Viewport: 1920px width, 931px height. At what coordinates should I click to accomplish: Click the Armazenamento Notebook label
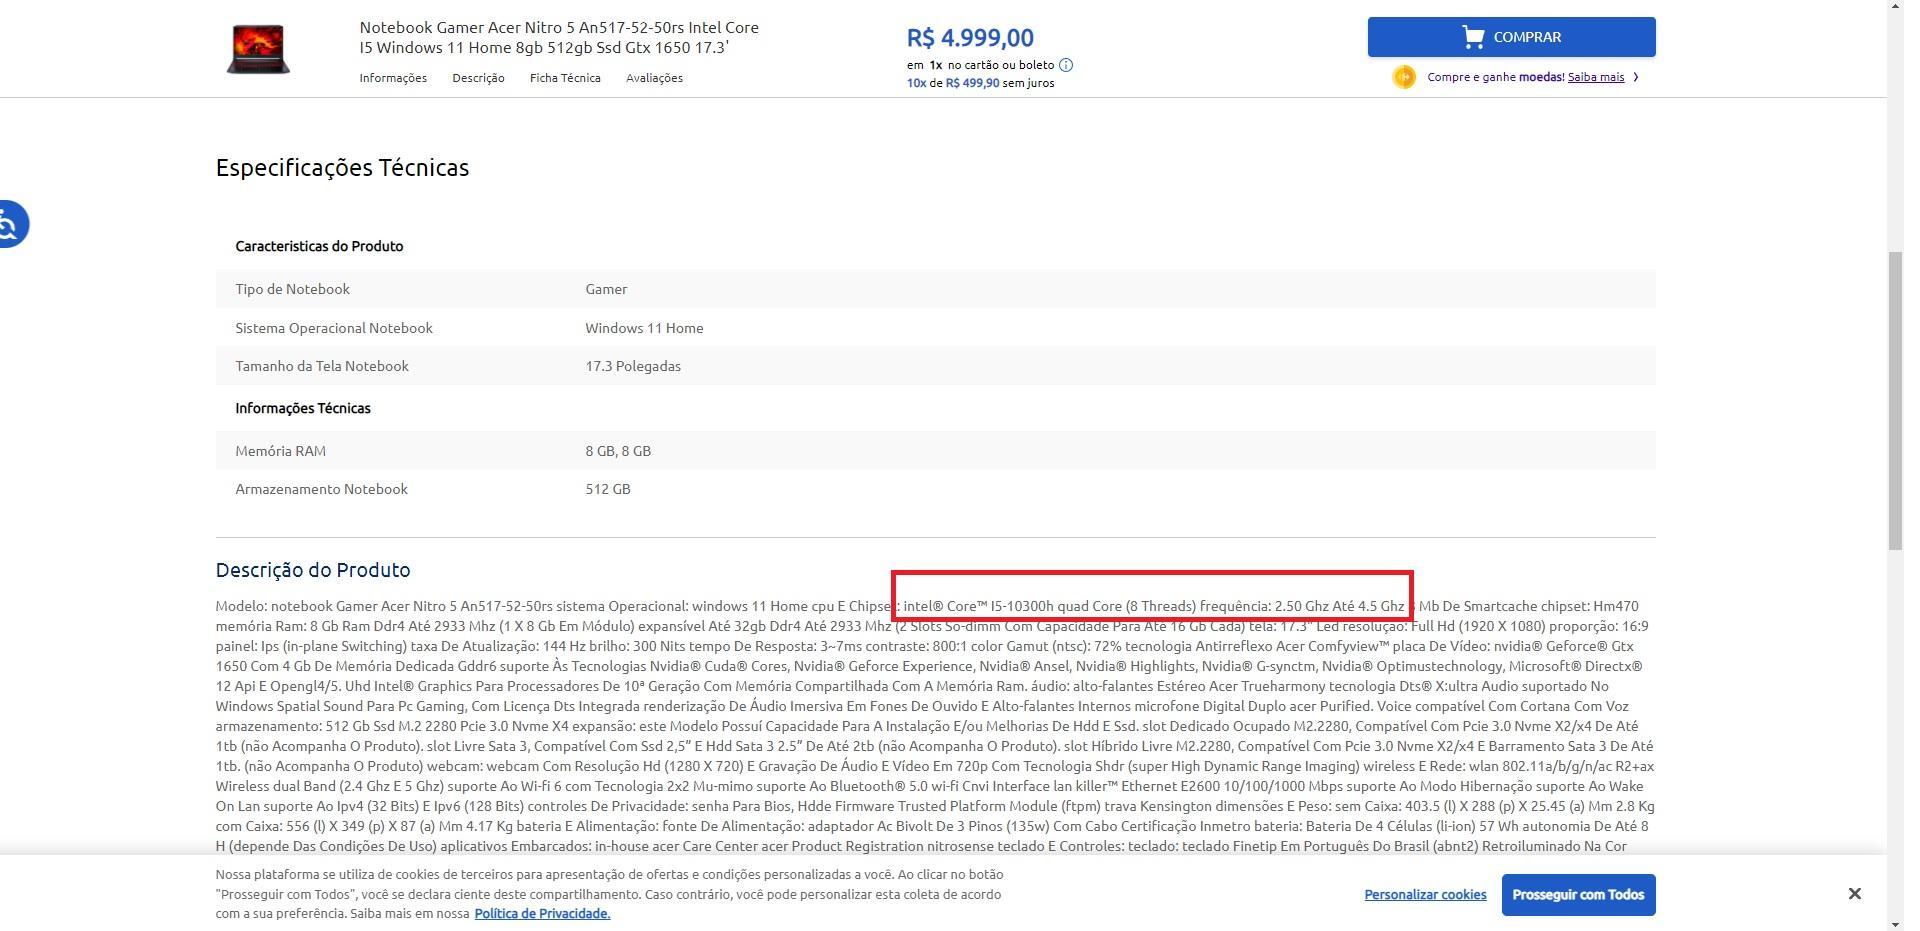(x=321, y=489)
